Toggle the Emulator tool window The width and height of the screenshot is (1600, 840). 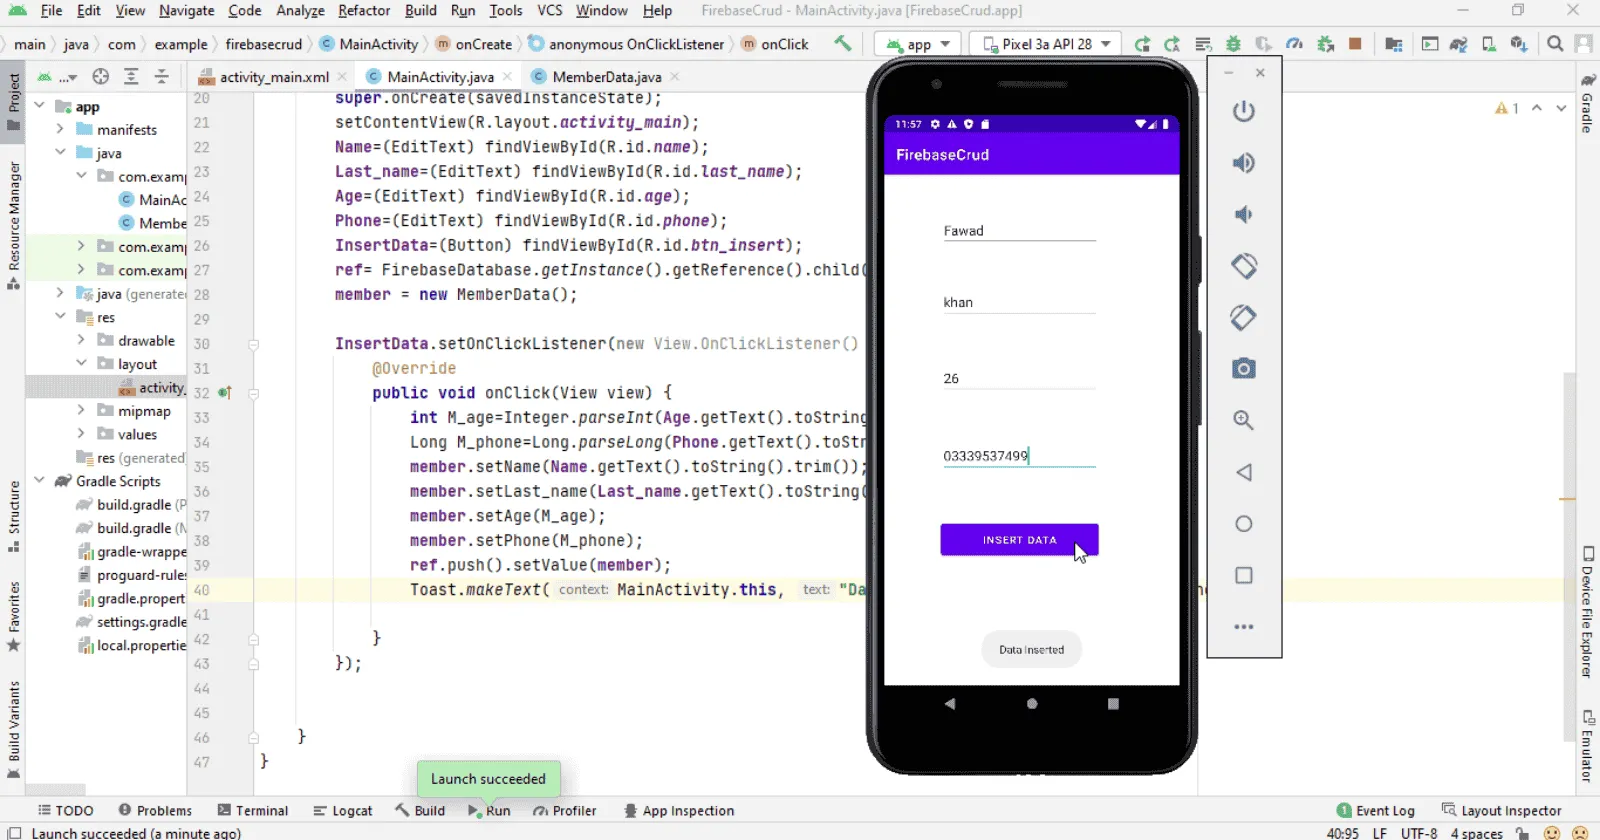tap(1587, 746)
